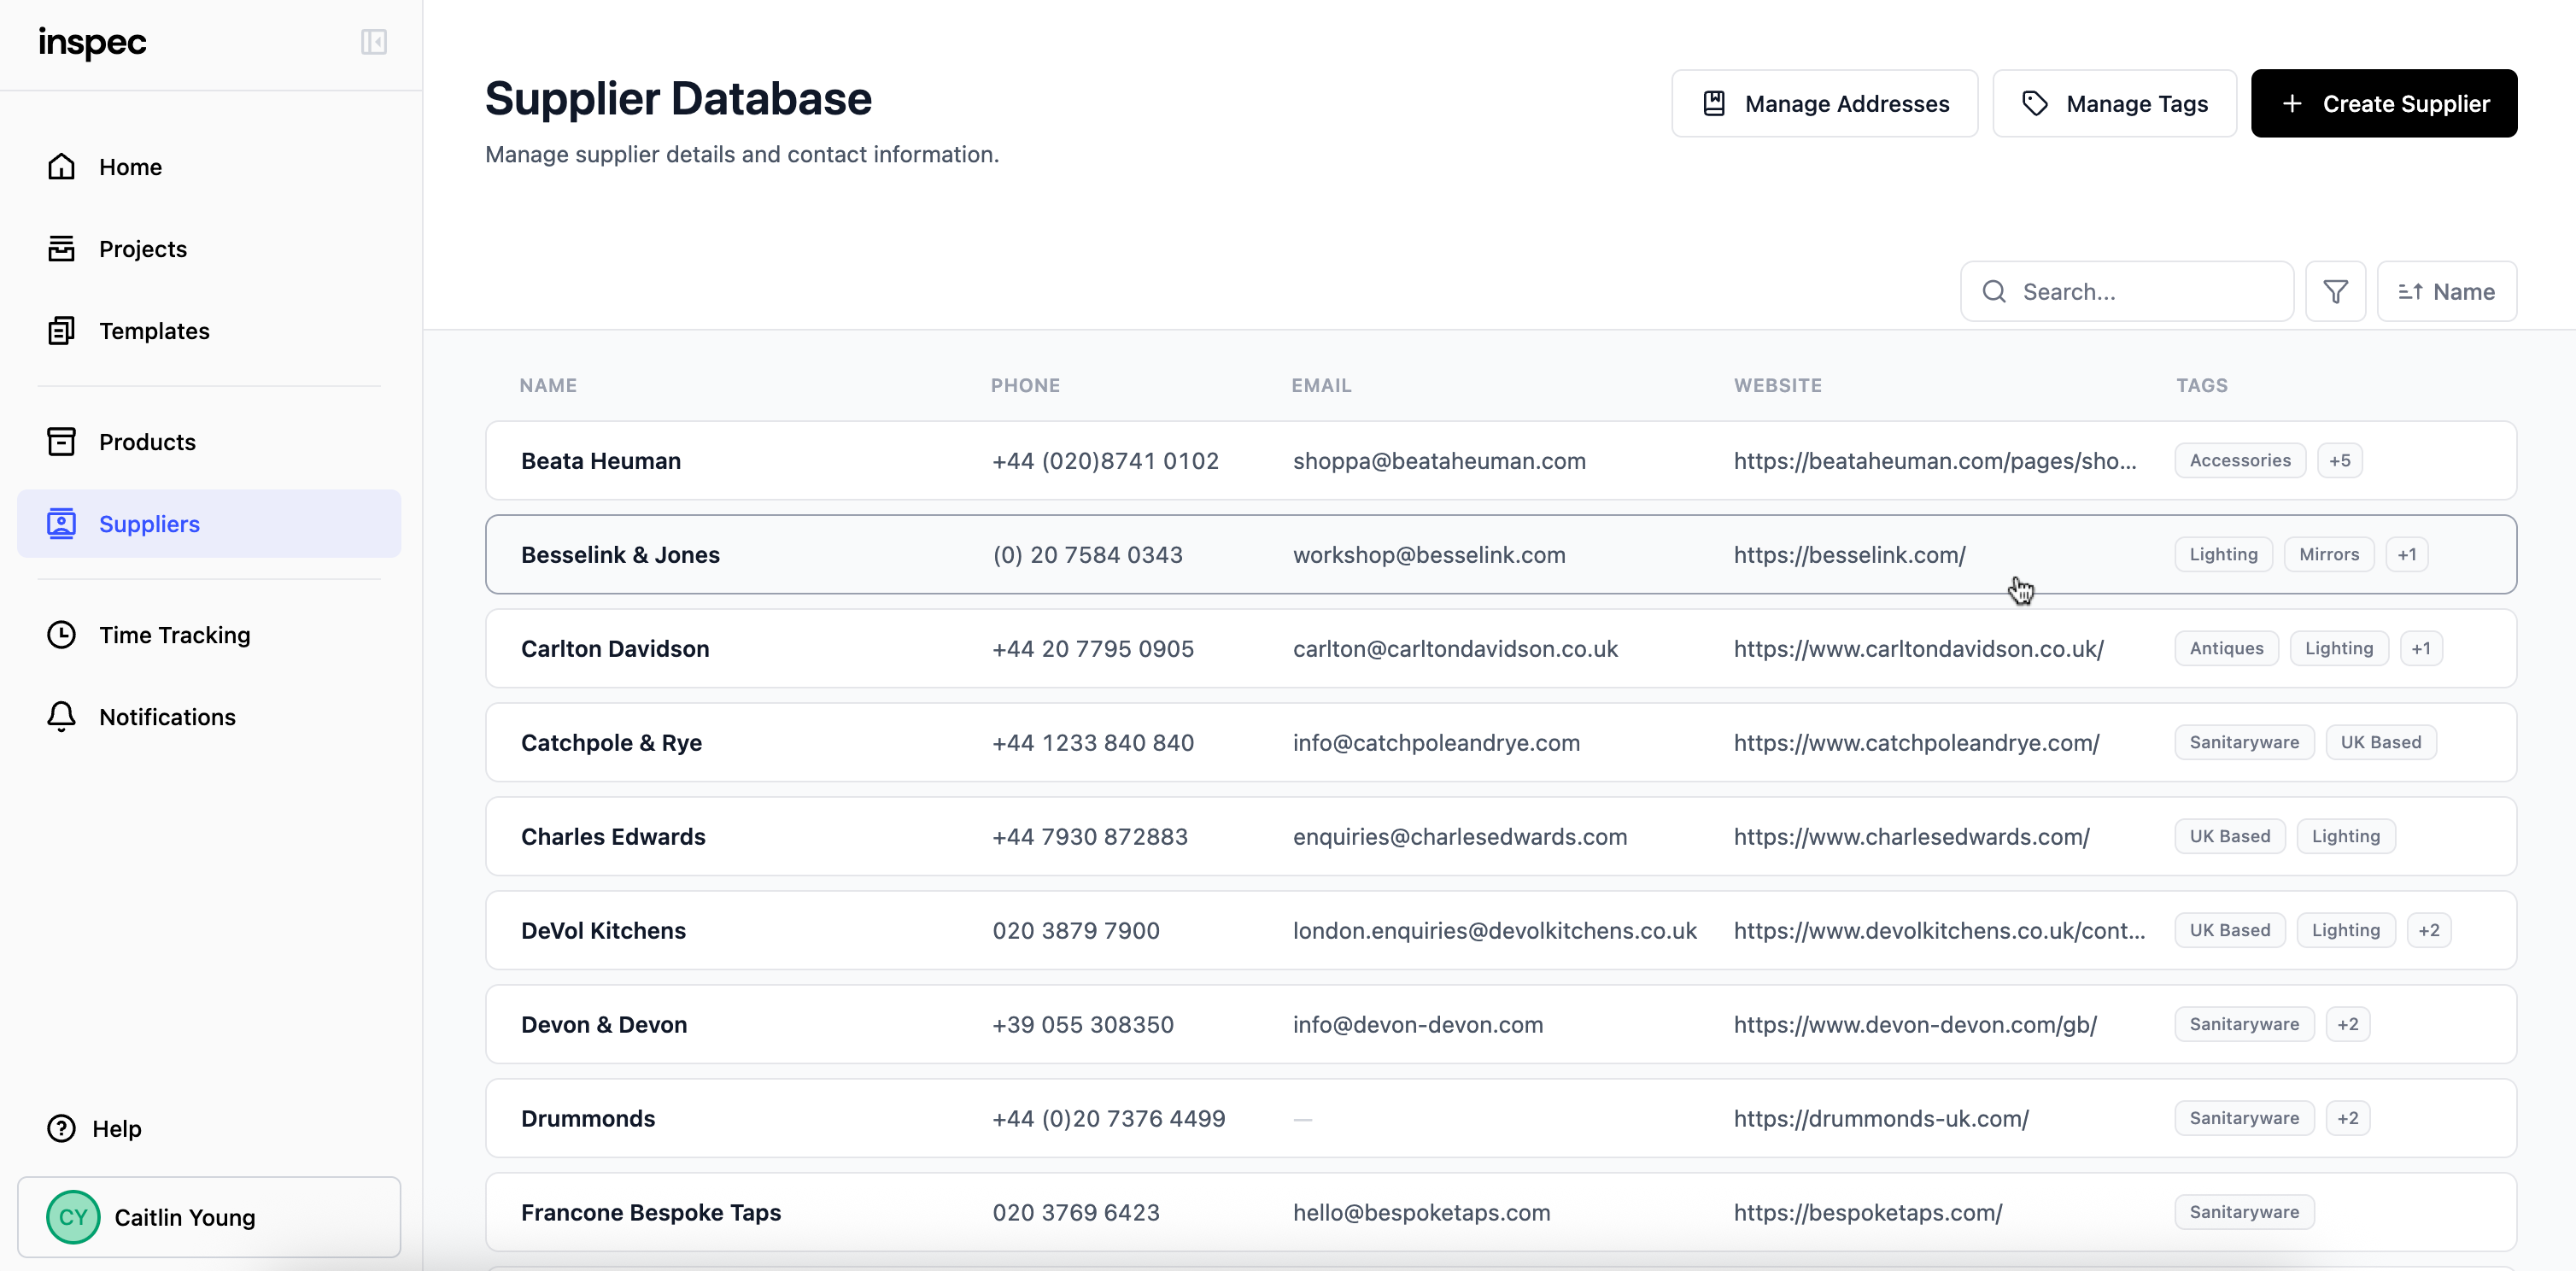Go to the Home page
Viewport: 2576px width, 1271px height.
point(209,167)
